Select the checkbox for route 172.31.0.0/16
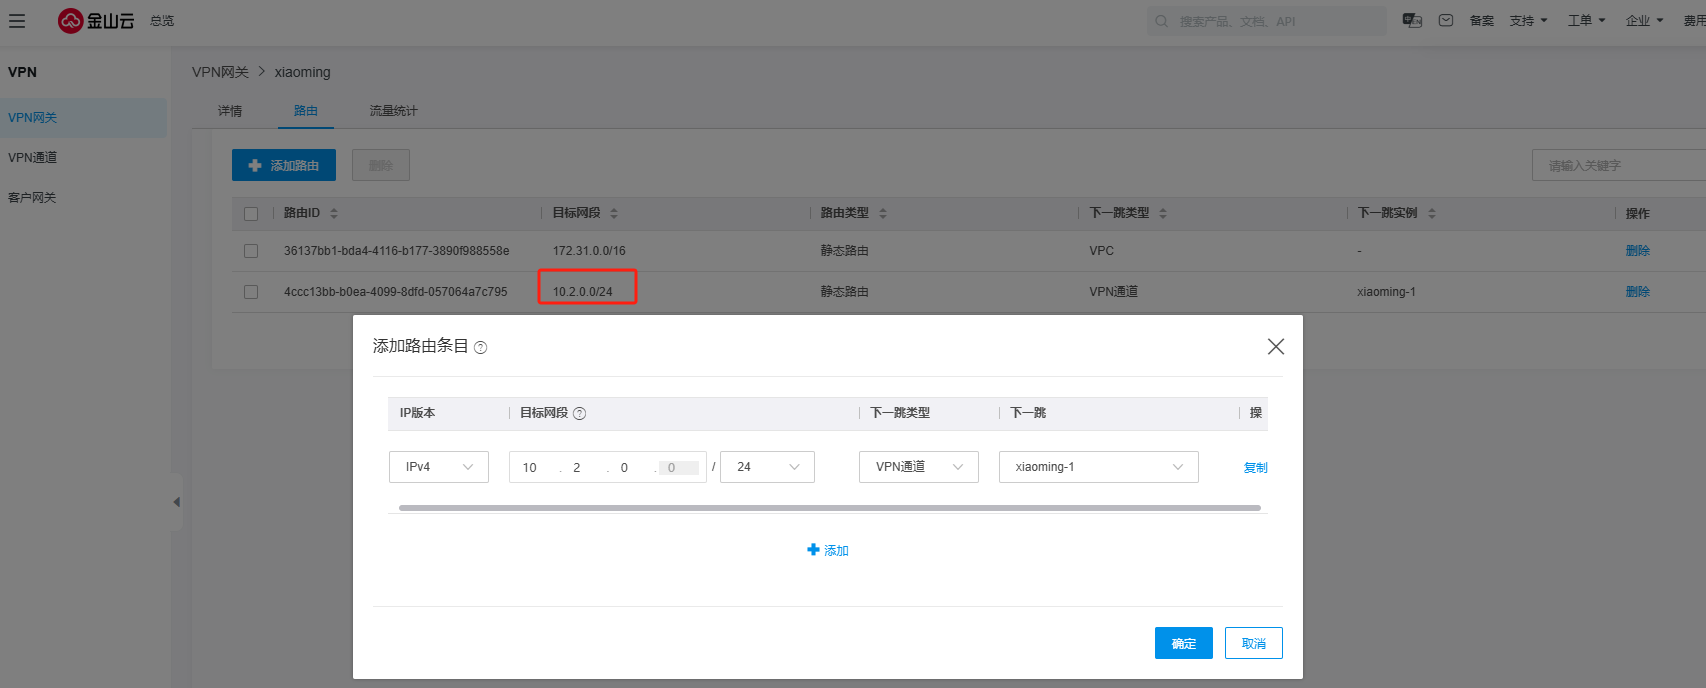The height and width of the screenshot is (688, 1706). tap(251, 251)
